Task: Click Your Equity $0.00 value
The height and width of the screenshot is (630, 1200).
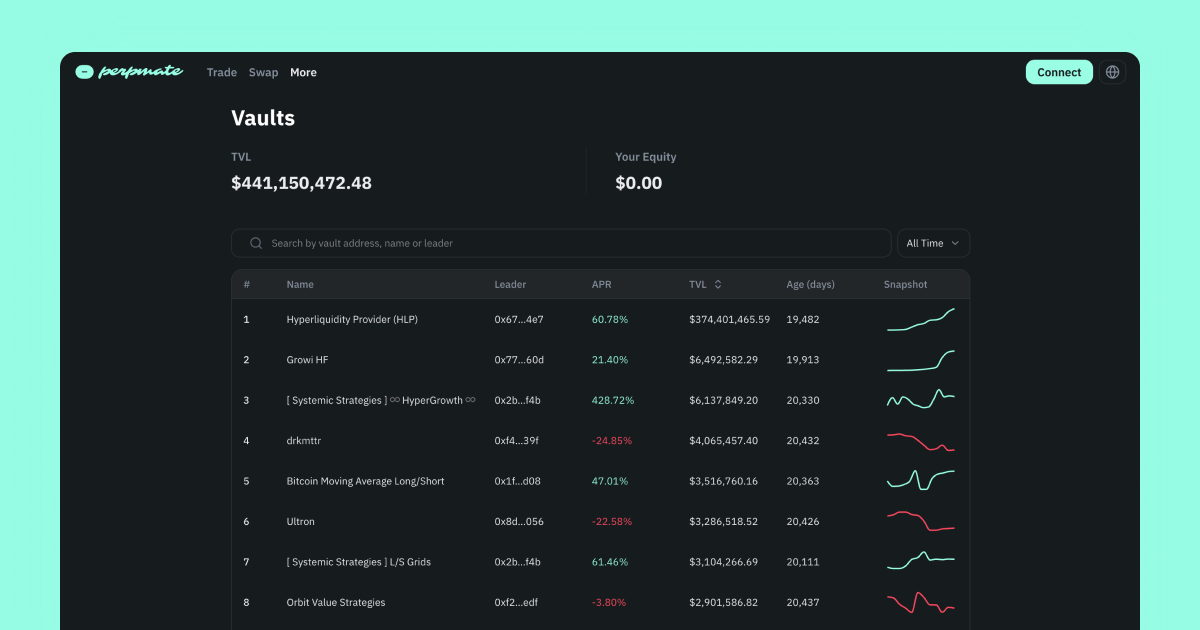Action: [x=639, y=183]
